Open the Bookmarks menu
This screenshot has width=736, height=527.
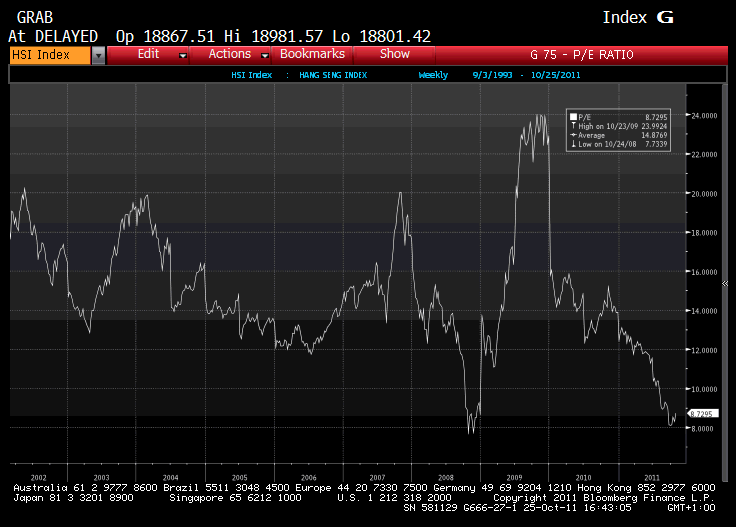(x=312, y=55)
